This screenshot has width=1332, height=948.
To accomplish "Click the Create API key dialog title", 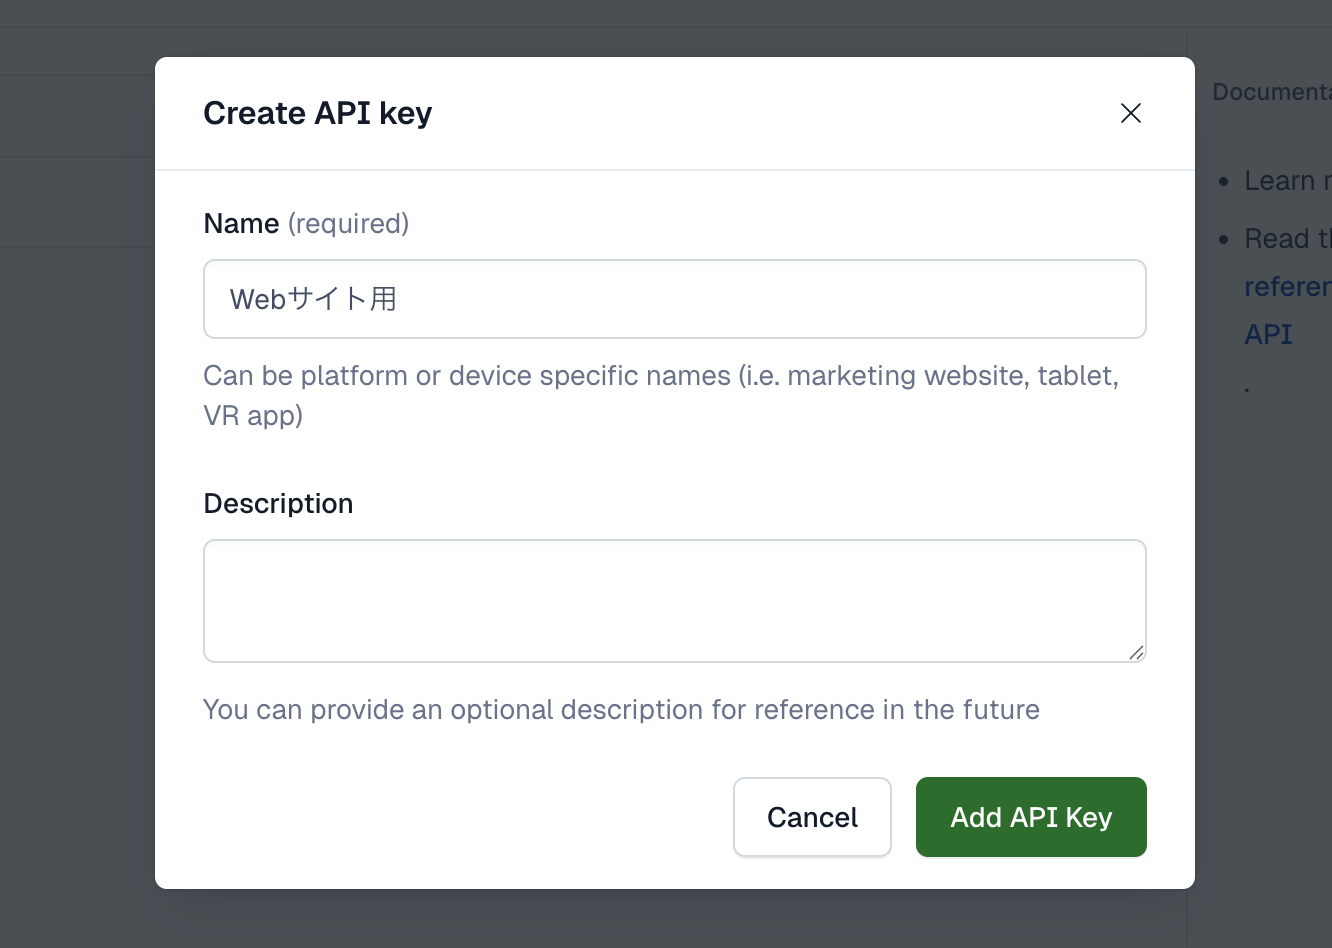I will (x=318, y=113).
